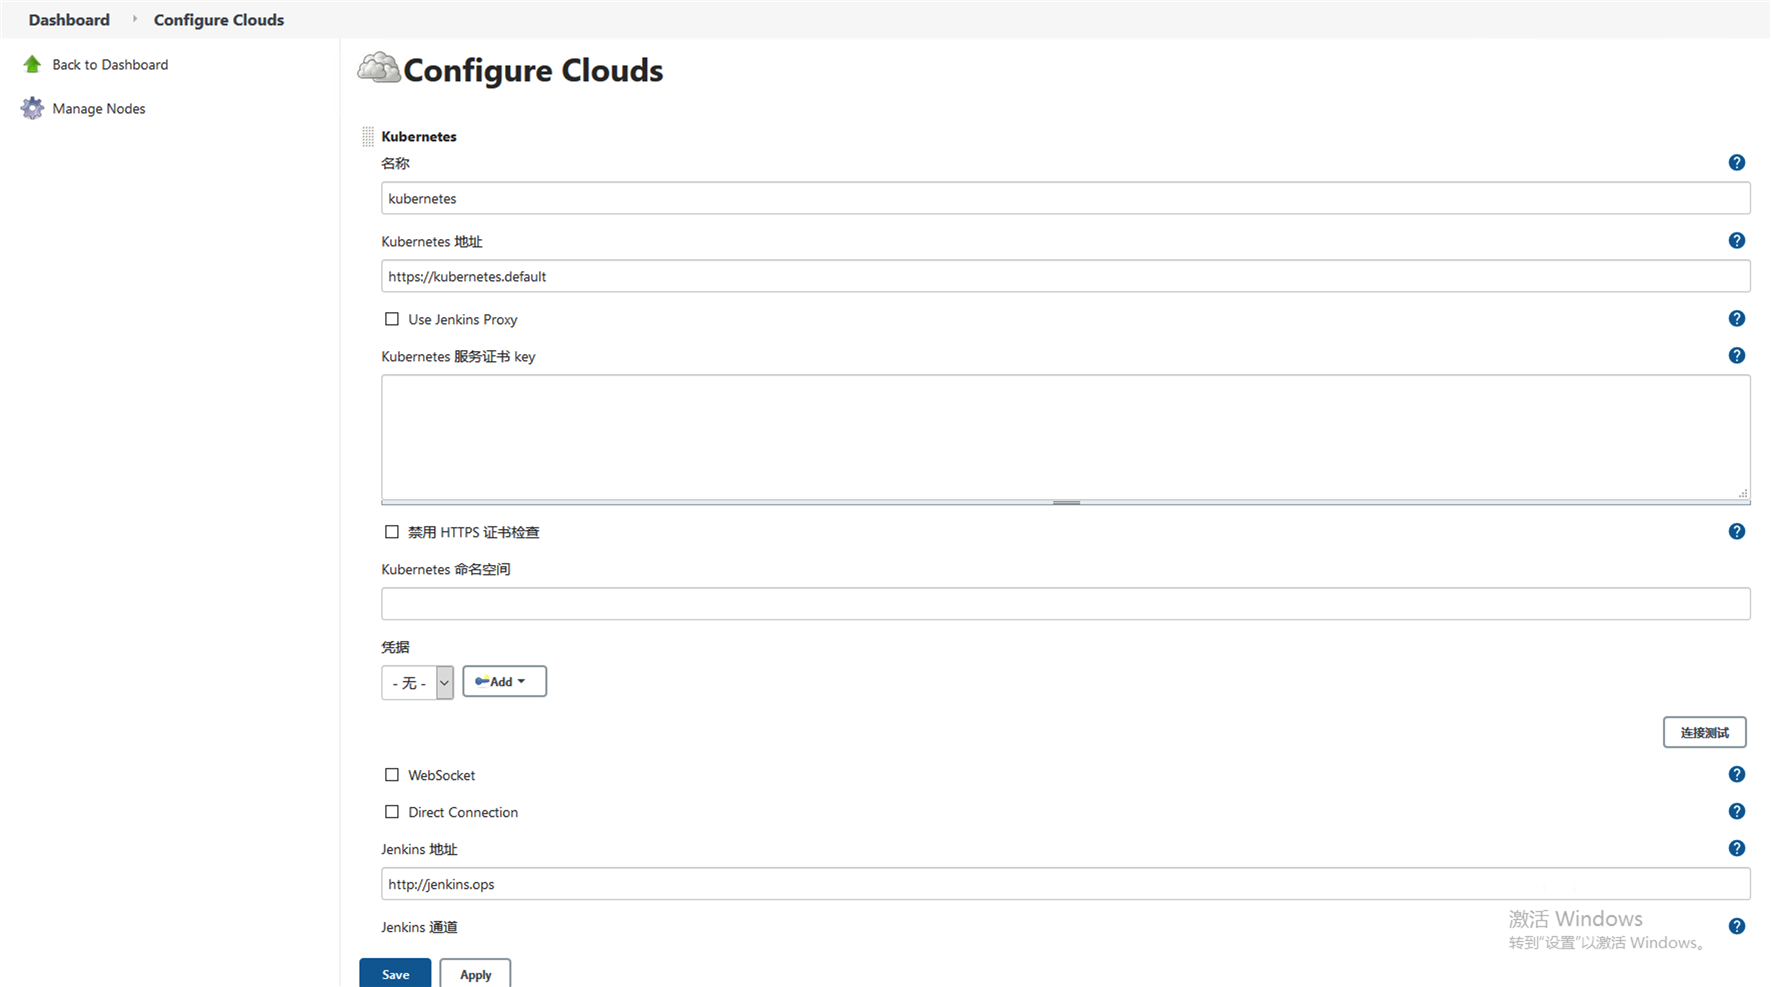
Task: Click the green Back to Dashboard arrow icon
Action: 32,65
